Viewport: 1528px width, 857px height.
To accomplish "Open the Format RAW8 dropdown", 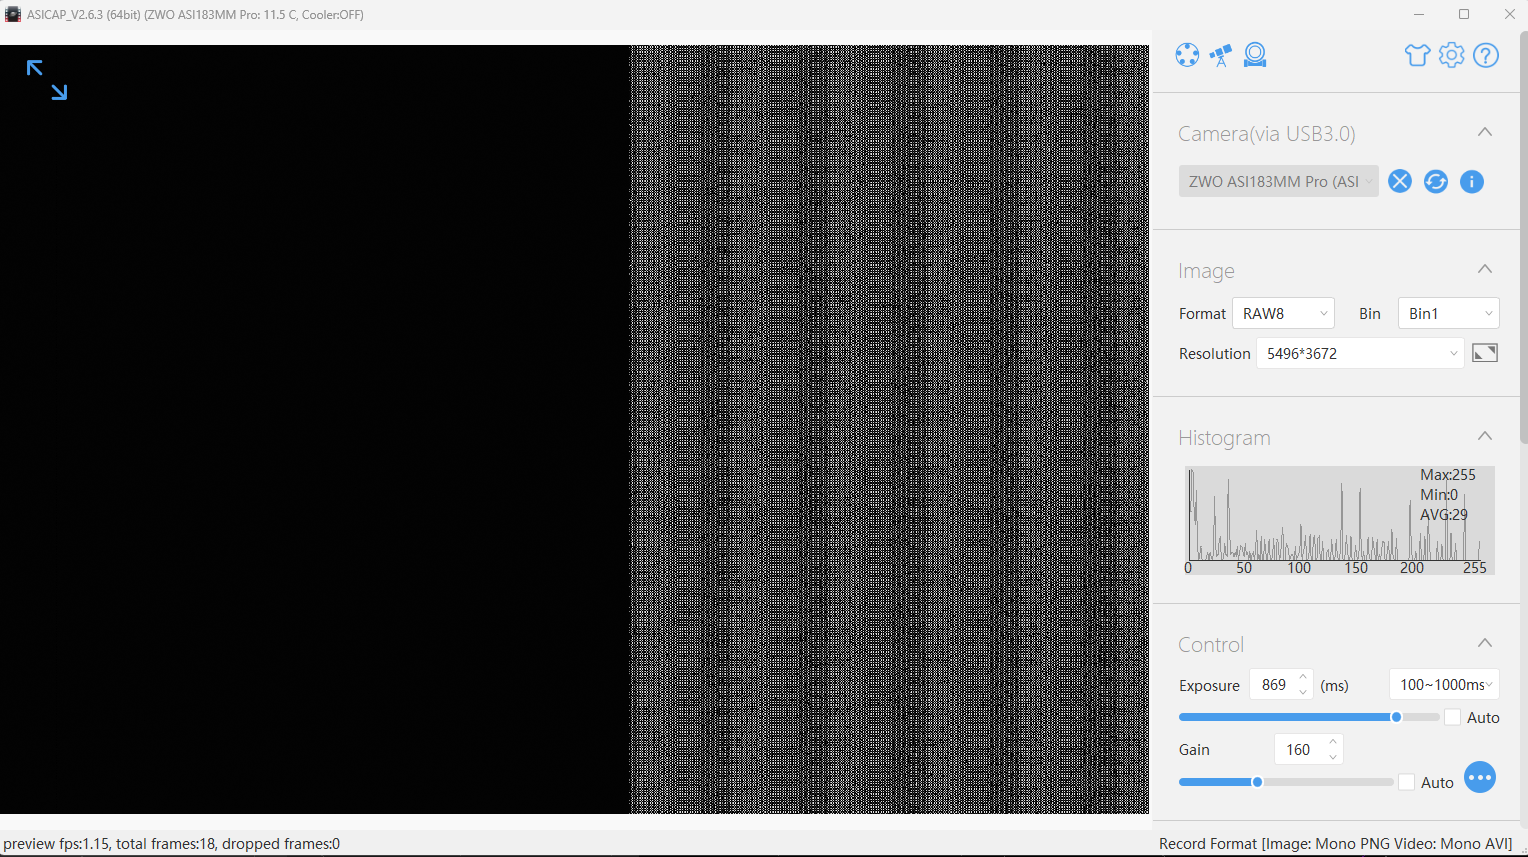I will click(1284, 313).
